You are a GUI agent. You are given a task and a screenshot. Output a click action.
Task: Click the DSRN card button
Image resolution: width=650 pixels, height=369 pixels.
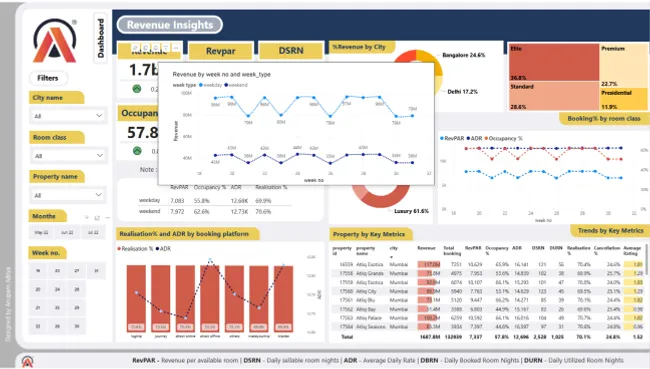(291, 51)
